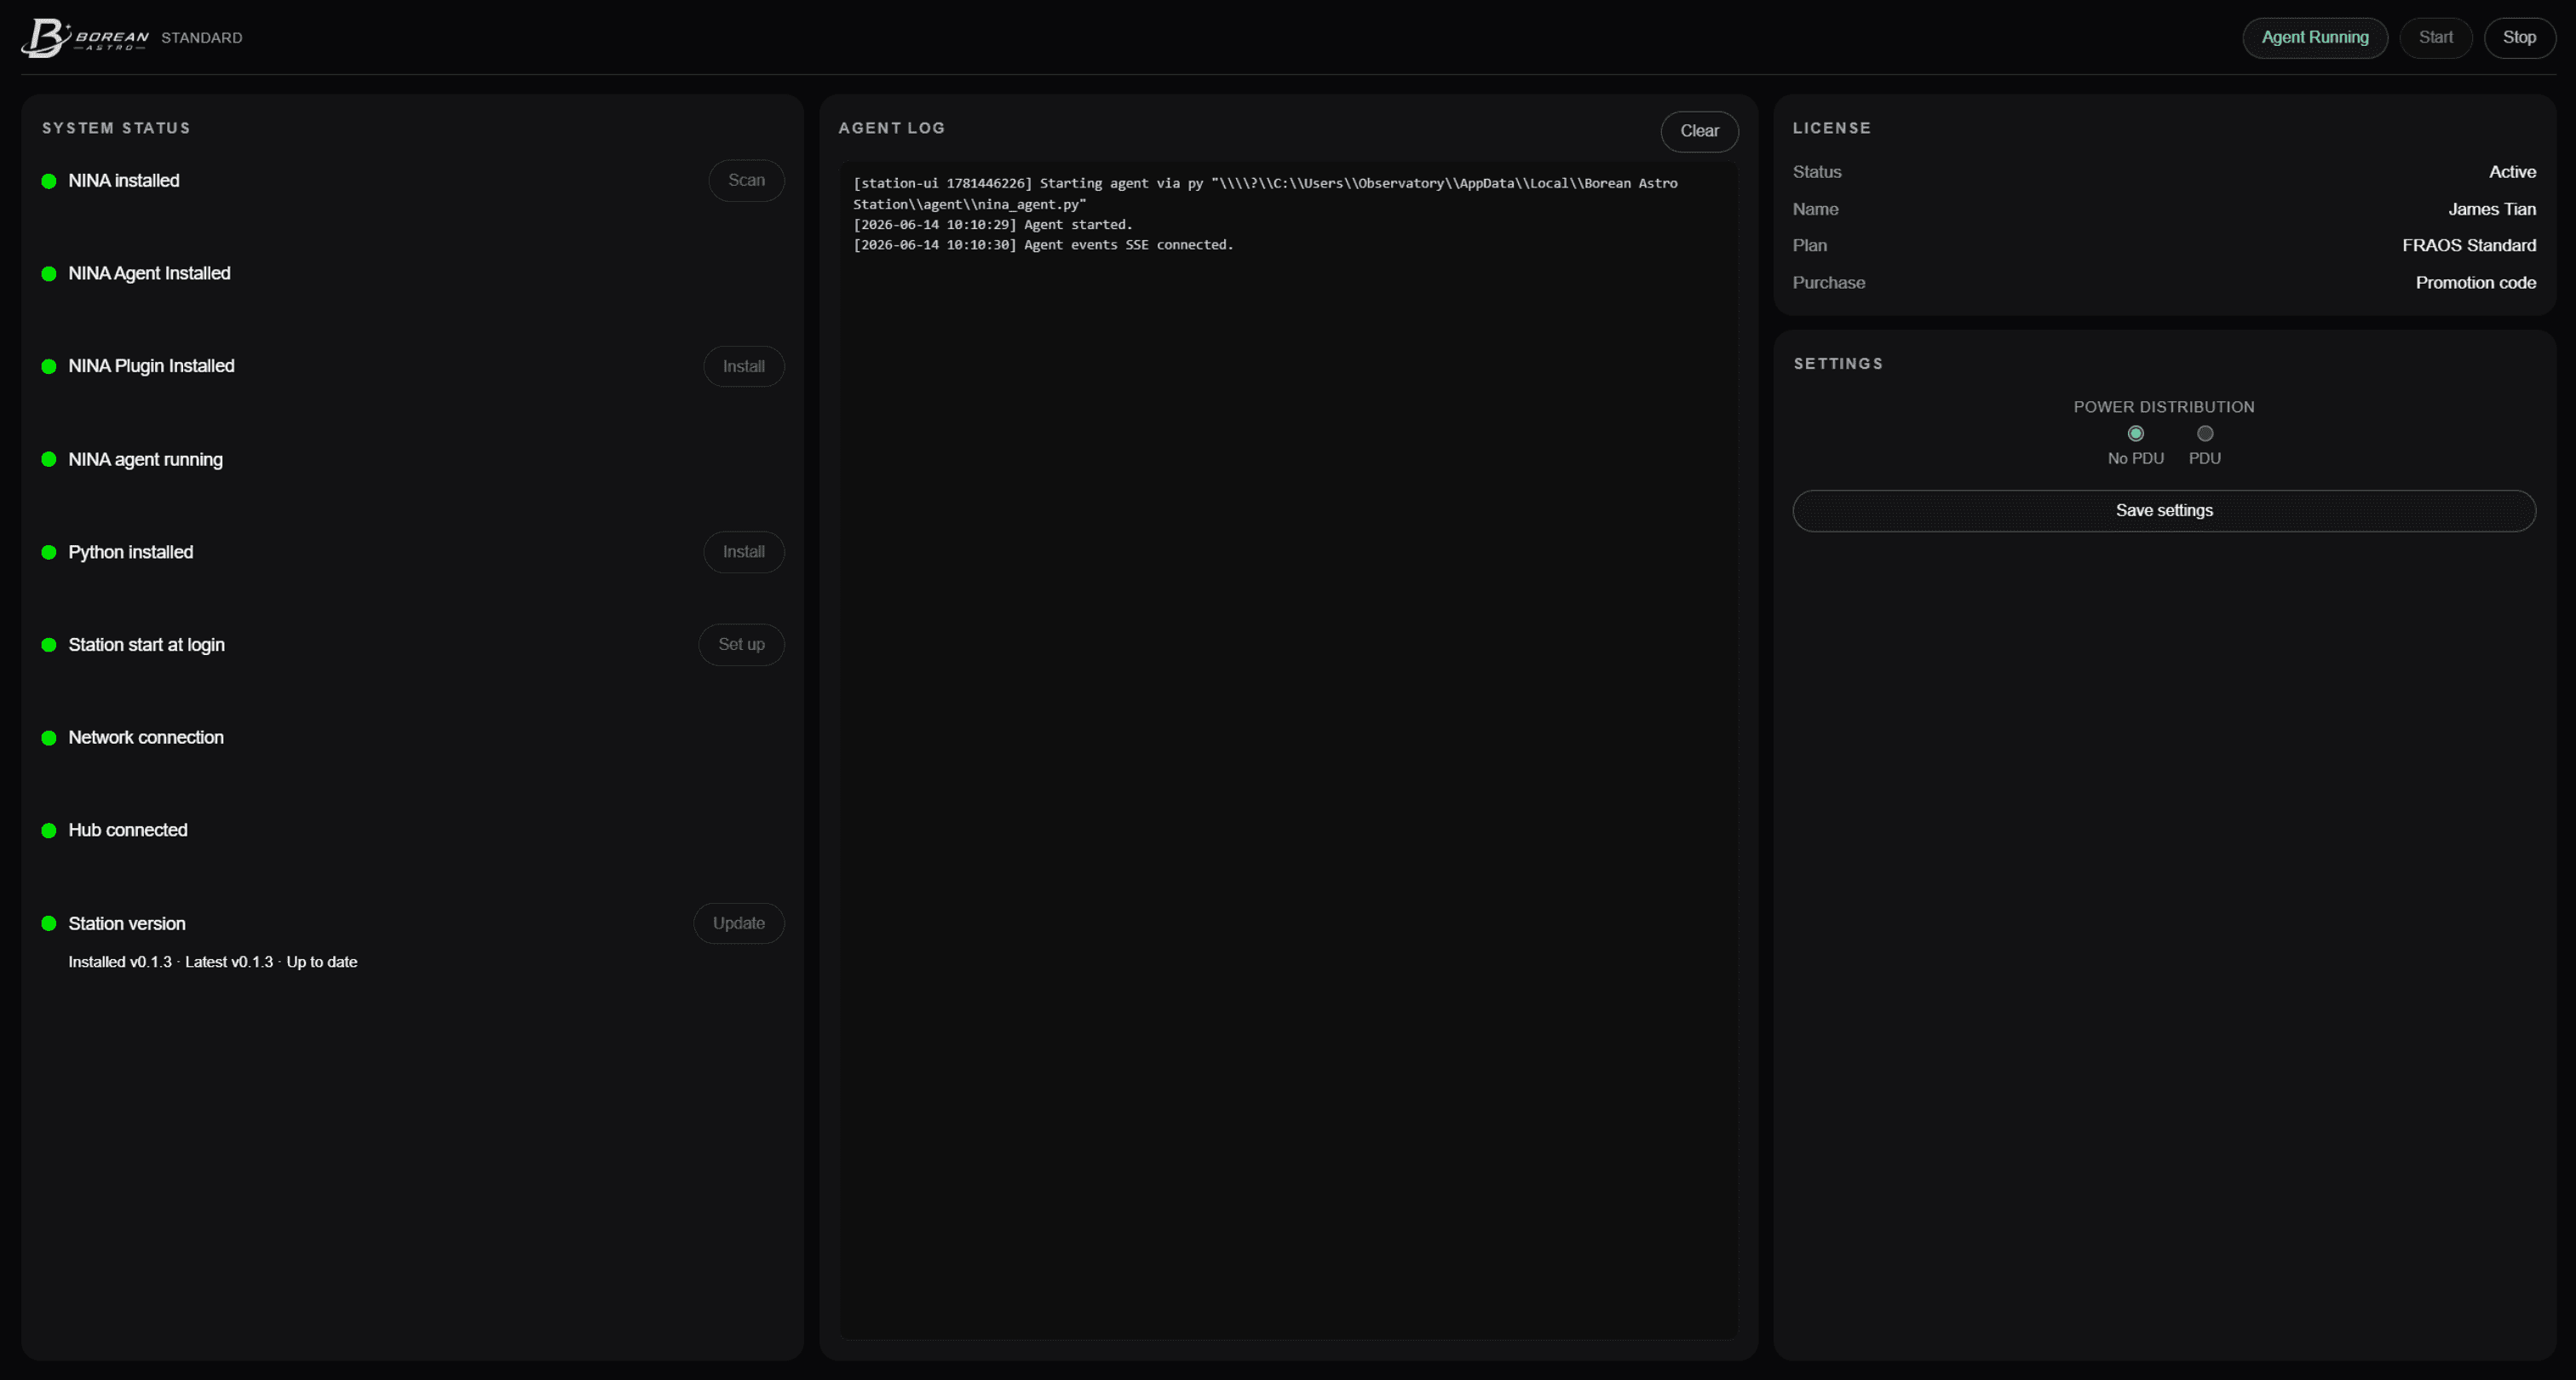Click the SYSTEM STATUS heading
2576x1380 pixels.
pos(116,128)
